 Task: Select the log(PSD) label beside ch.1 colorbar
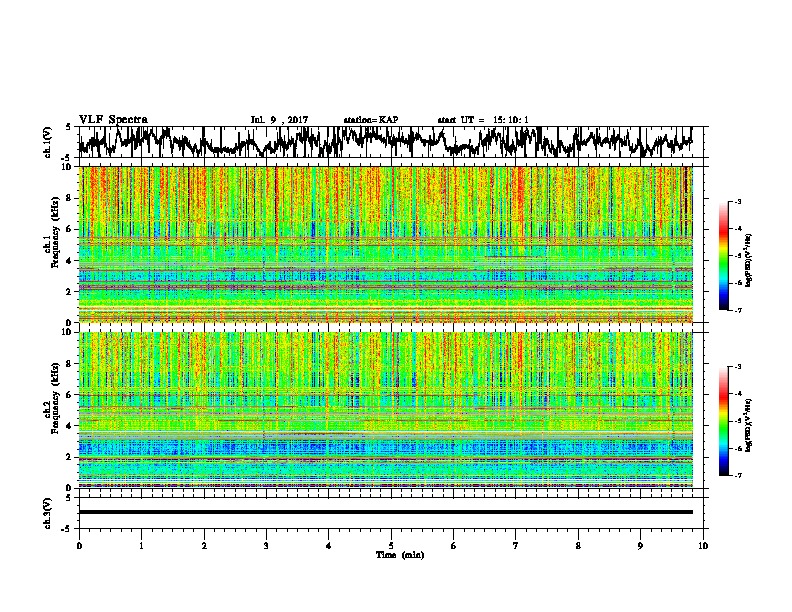click(x=749, y=260)
